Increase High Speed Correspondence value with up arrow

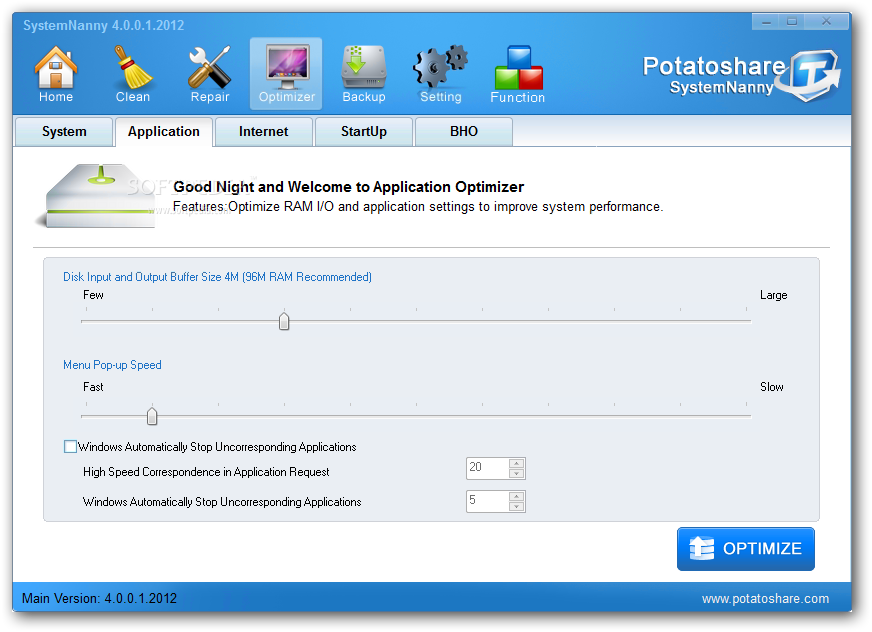(x=517, y=463)
